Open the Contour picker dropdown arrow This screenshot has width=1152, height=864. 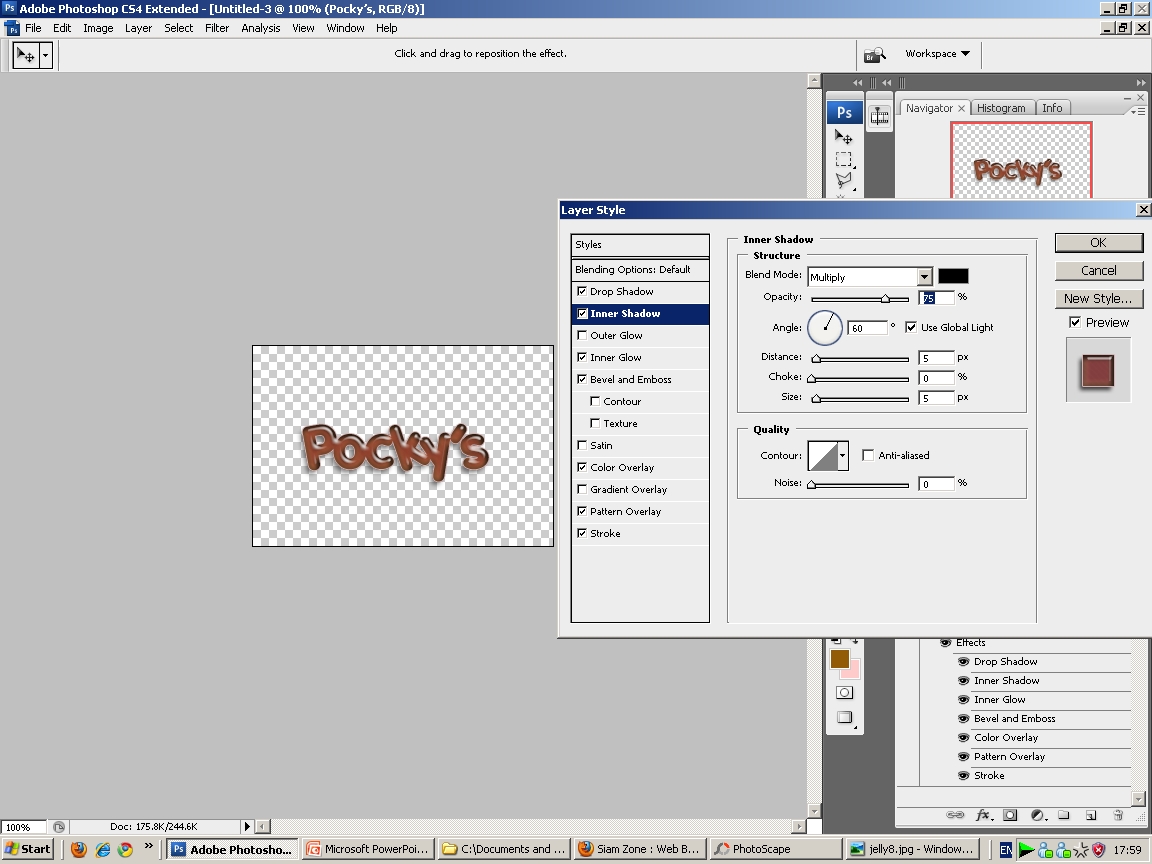843,456
